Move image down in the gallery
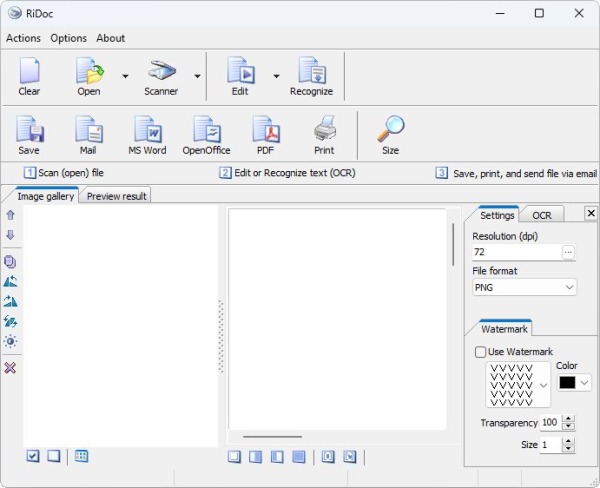Screen dimensions: 600x488 [x=10, y=235]
